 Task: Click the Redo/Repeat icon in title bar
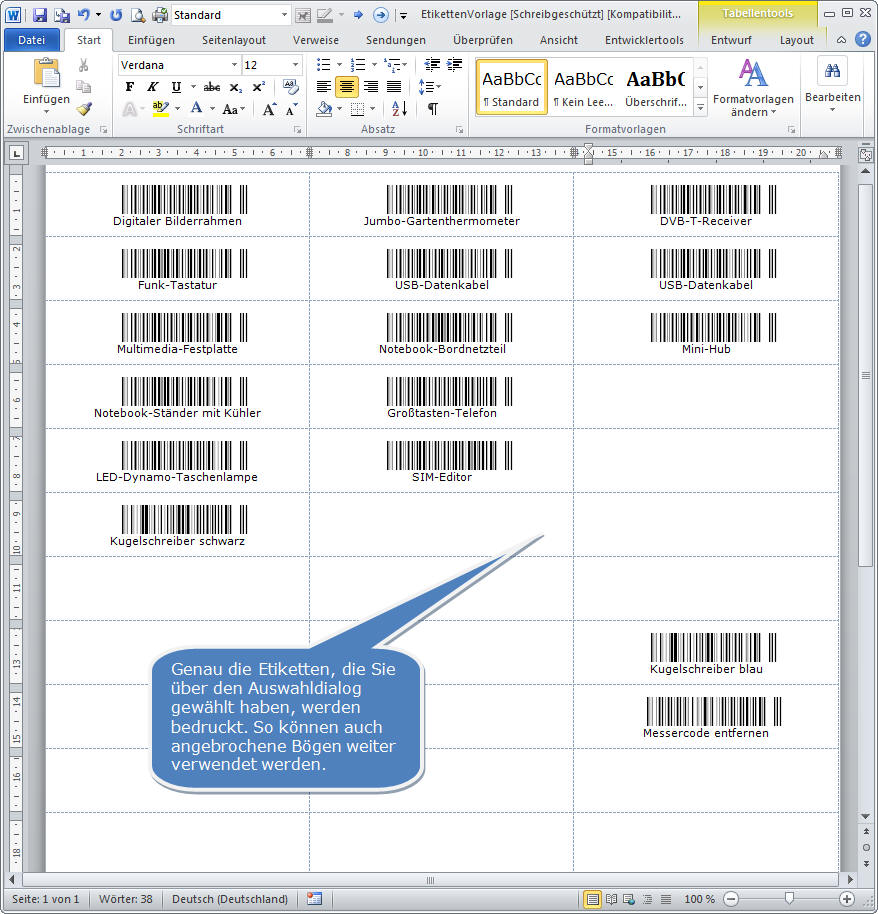(x=116, y=15)
